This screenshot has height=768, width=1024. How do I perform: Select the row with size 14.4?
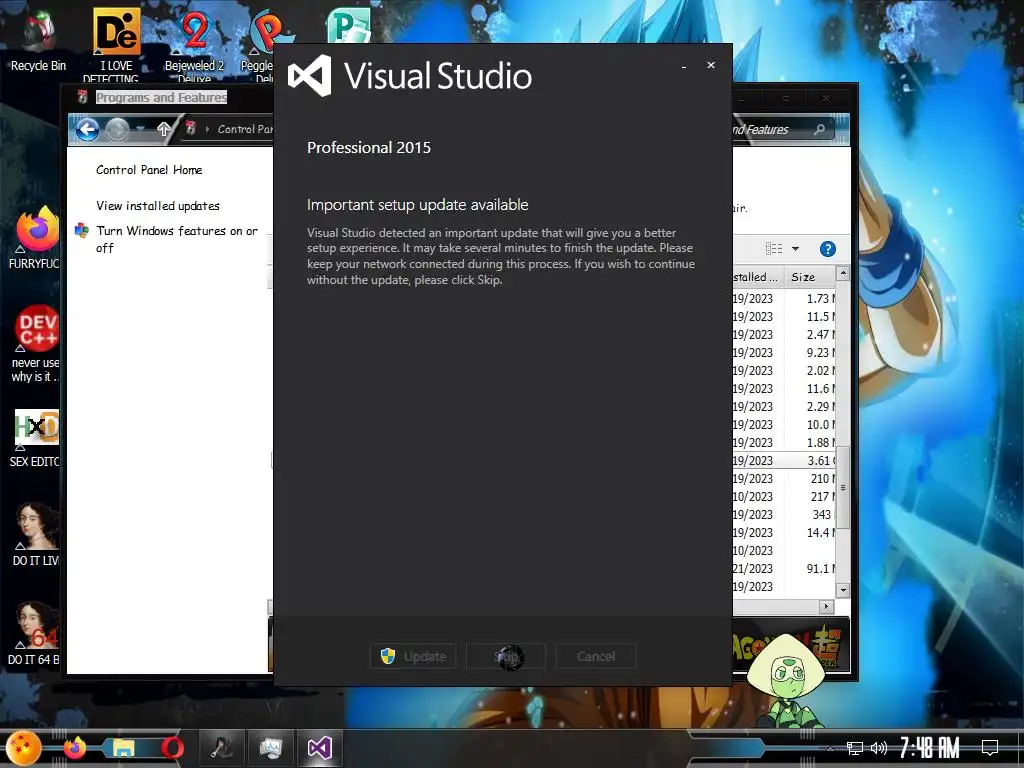[784, 533]
